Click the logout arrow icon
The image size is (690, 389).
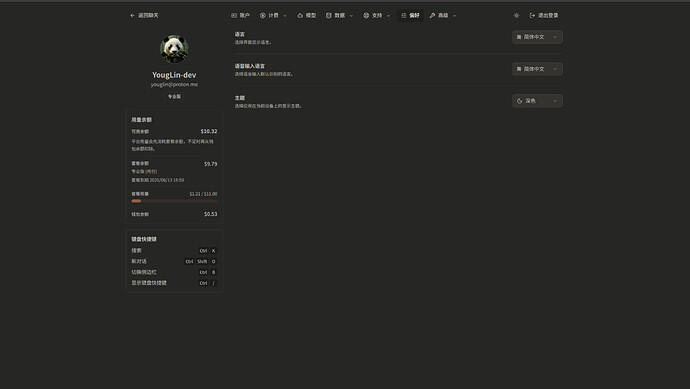pyautogui.click(x=532, y=15)
